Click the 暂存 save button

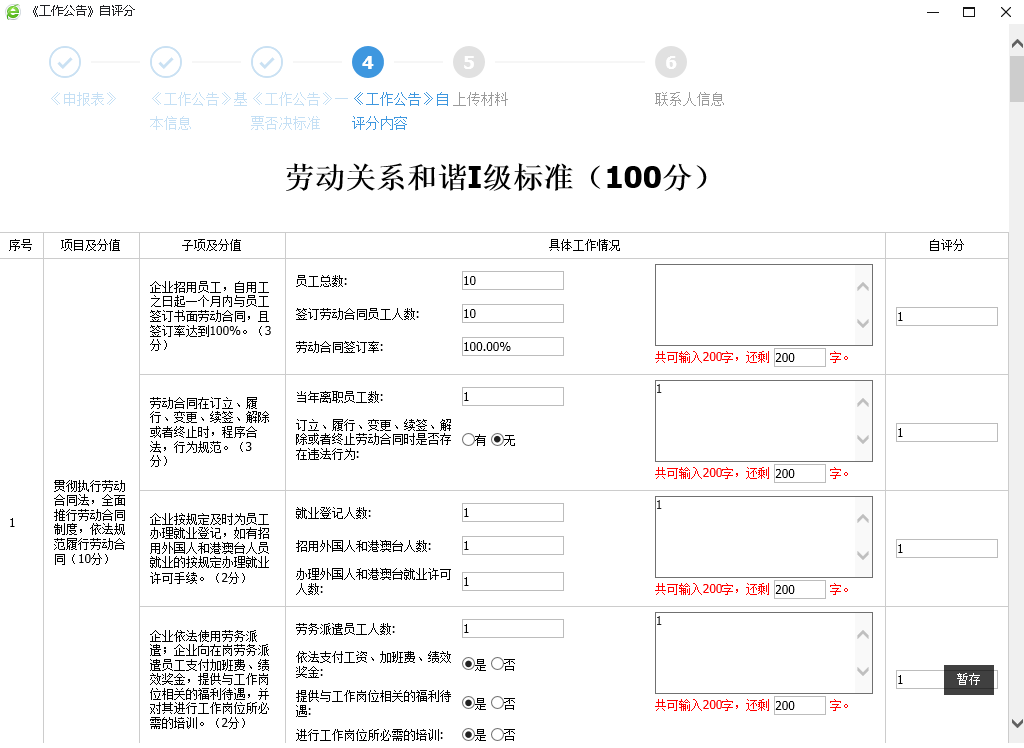[x=968, y=679]
